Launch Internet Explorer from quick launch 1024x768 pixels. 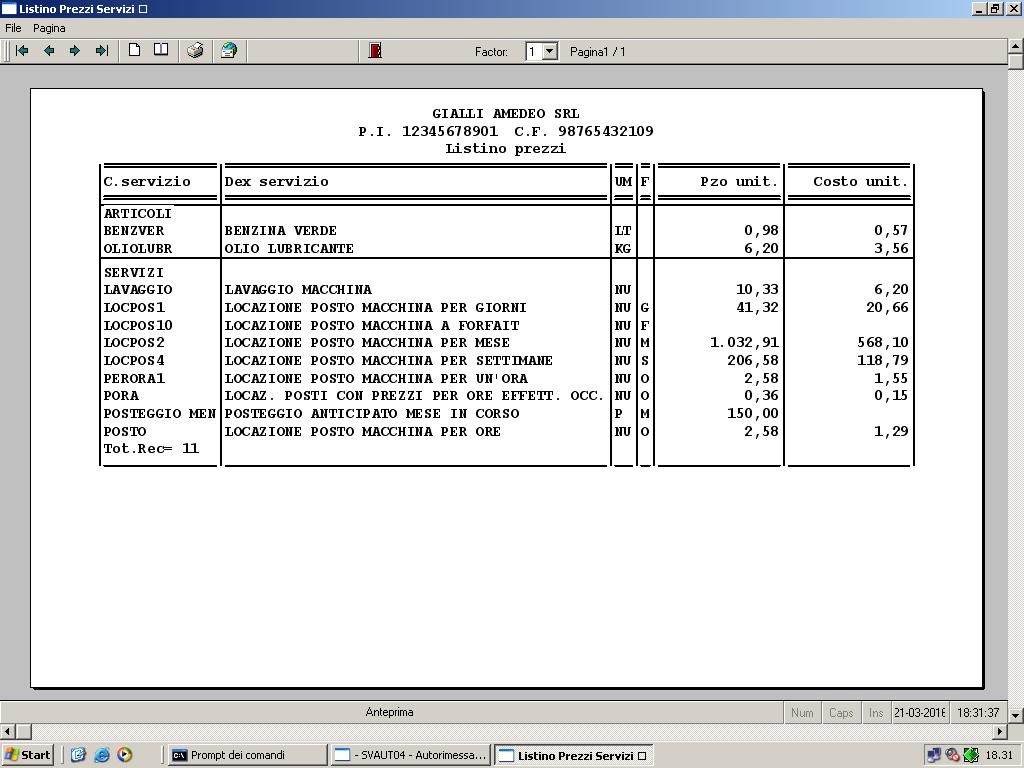click(x=101, y=755)
